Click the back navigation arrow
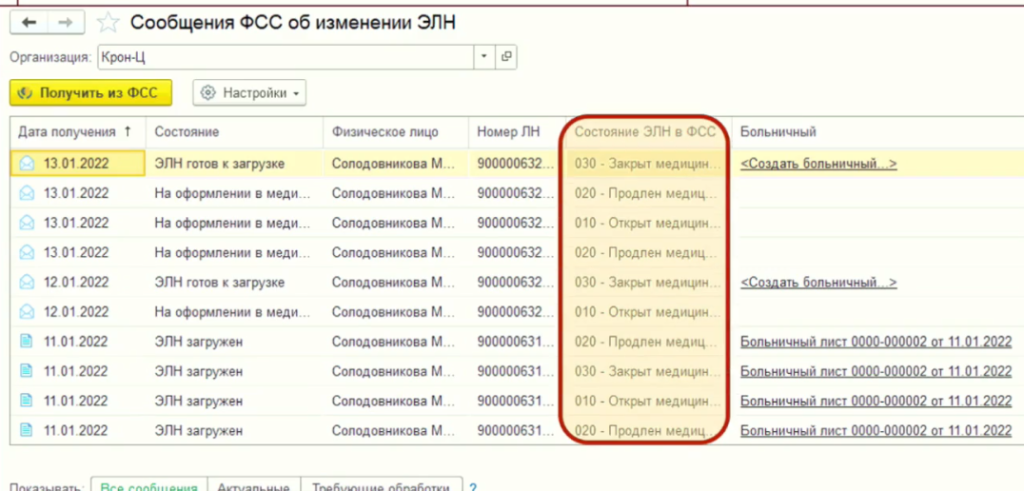Image resolution: width=1024 pixels, height=491 pixels. (29, 22)
